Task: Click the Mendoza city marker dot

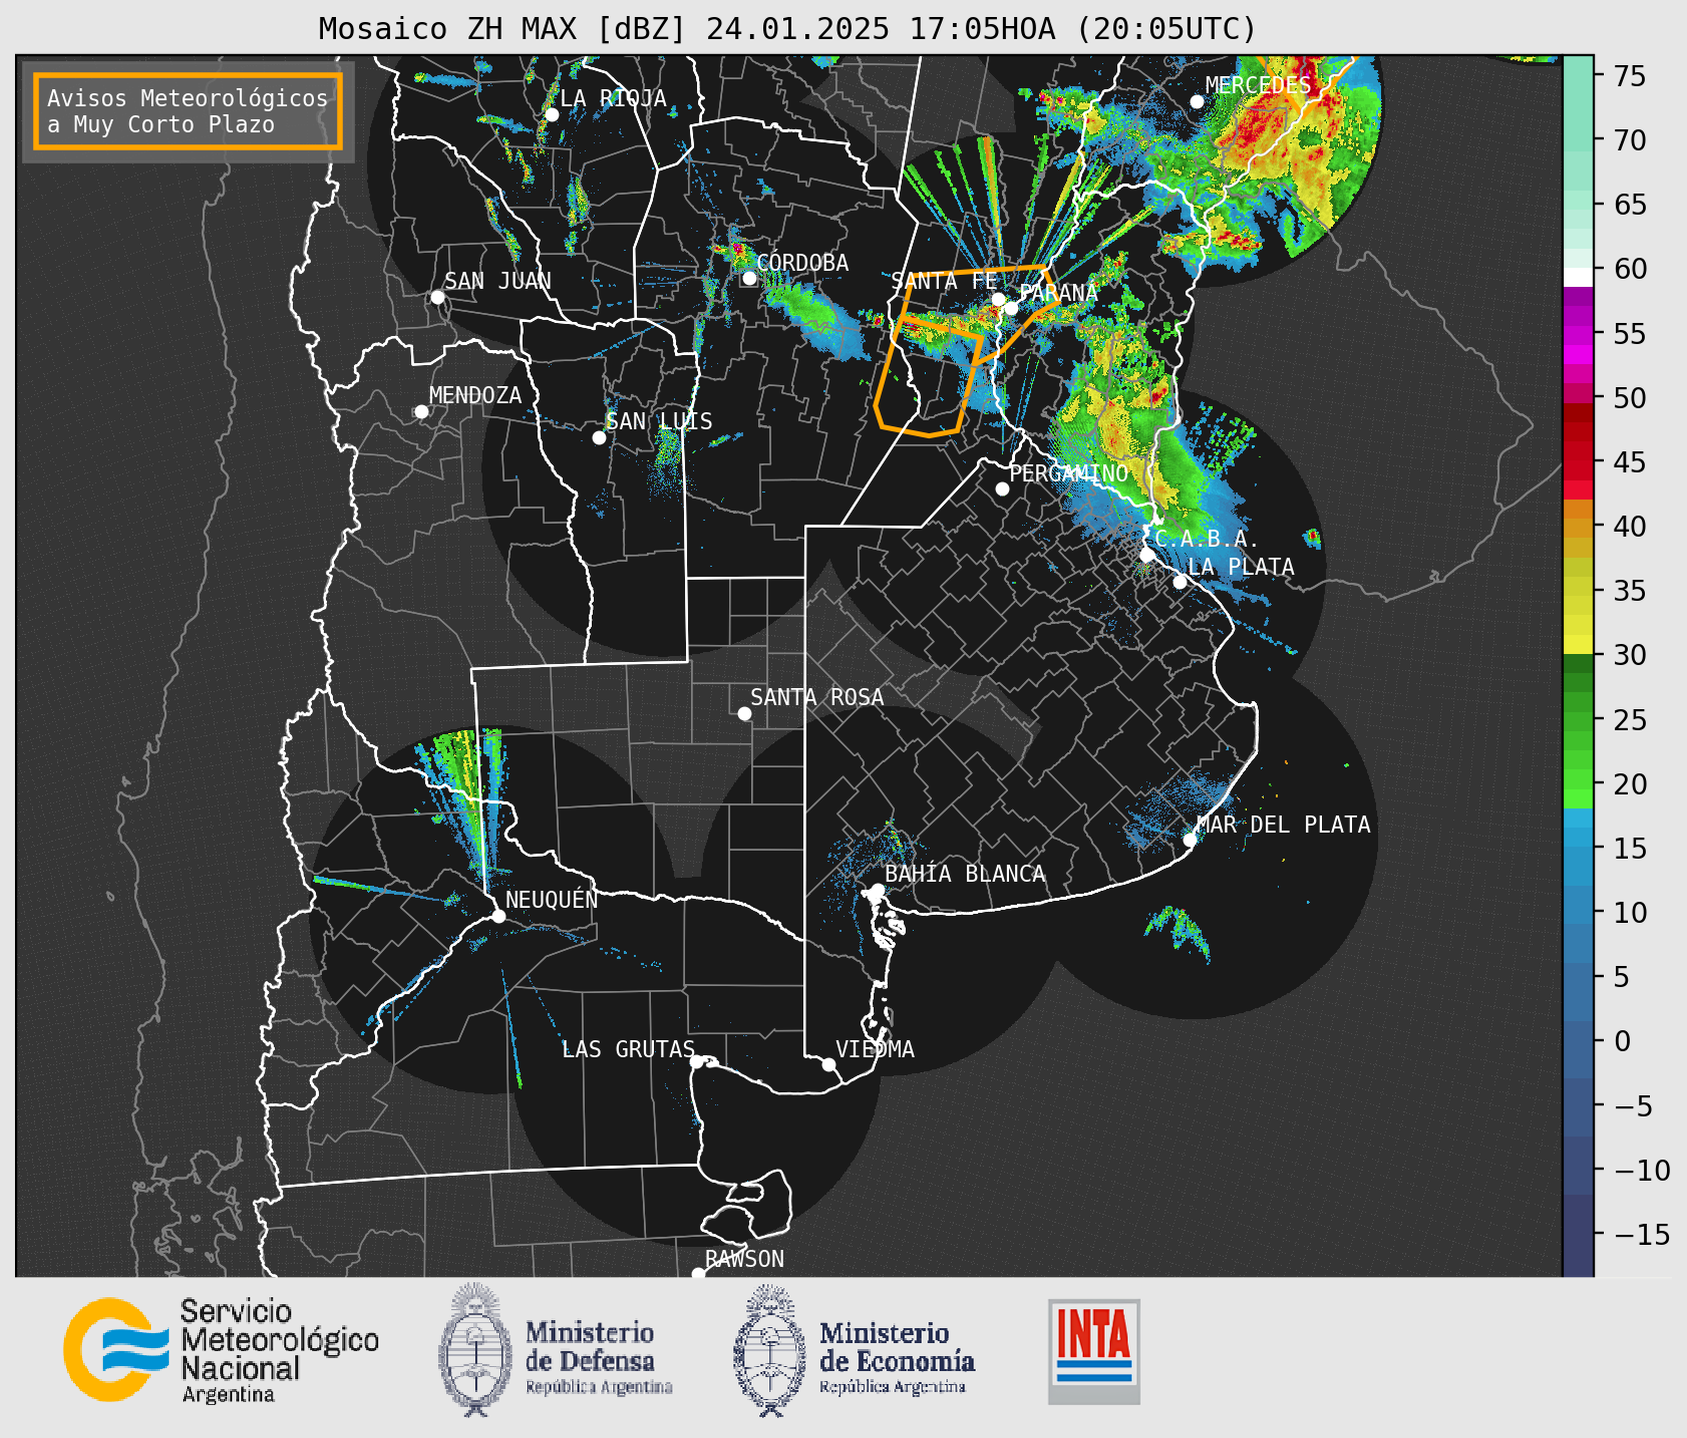Action: [421, 412]
